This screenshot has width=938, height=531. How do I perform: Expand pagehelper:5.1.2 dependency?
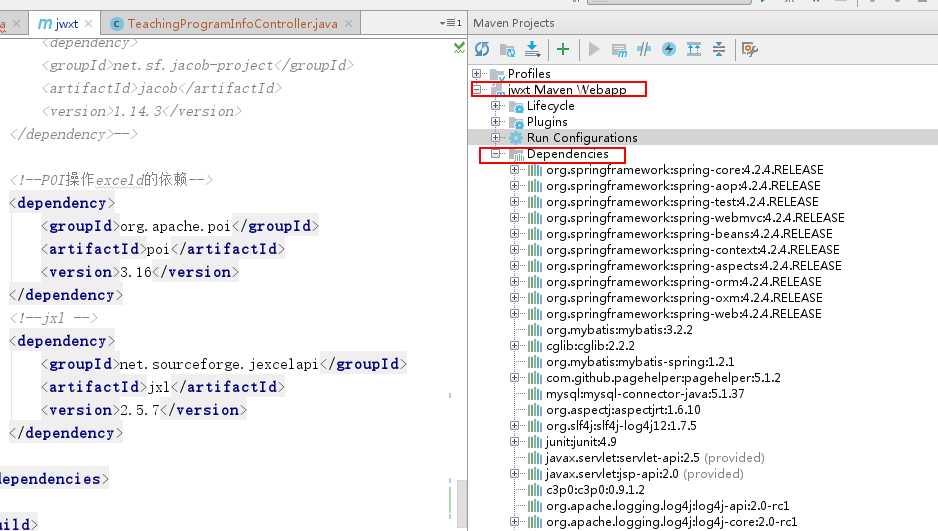pos(514,377)
